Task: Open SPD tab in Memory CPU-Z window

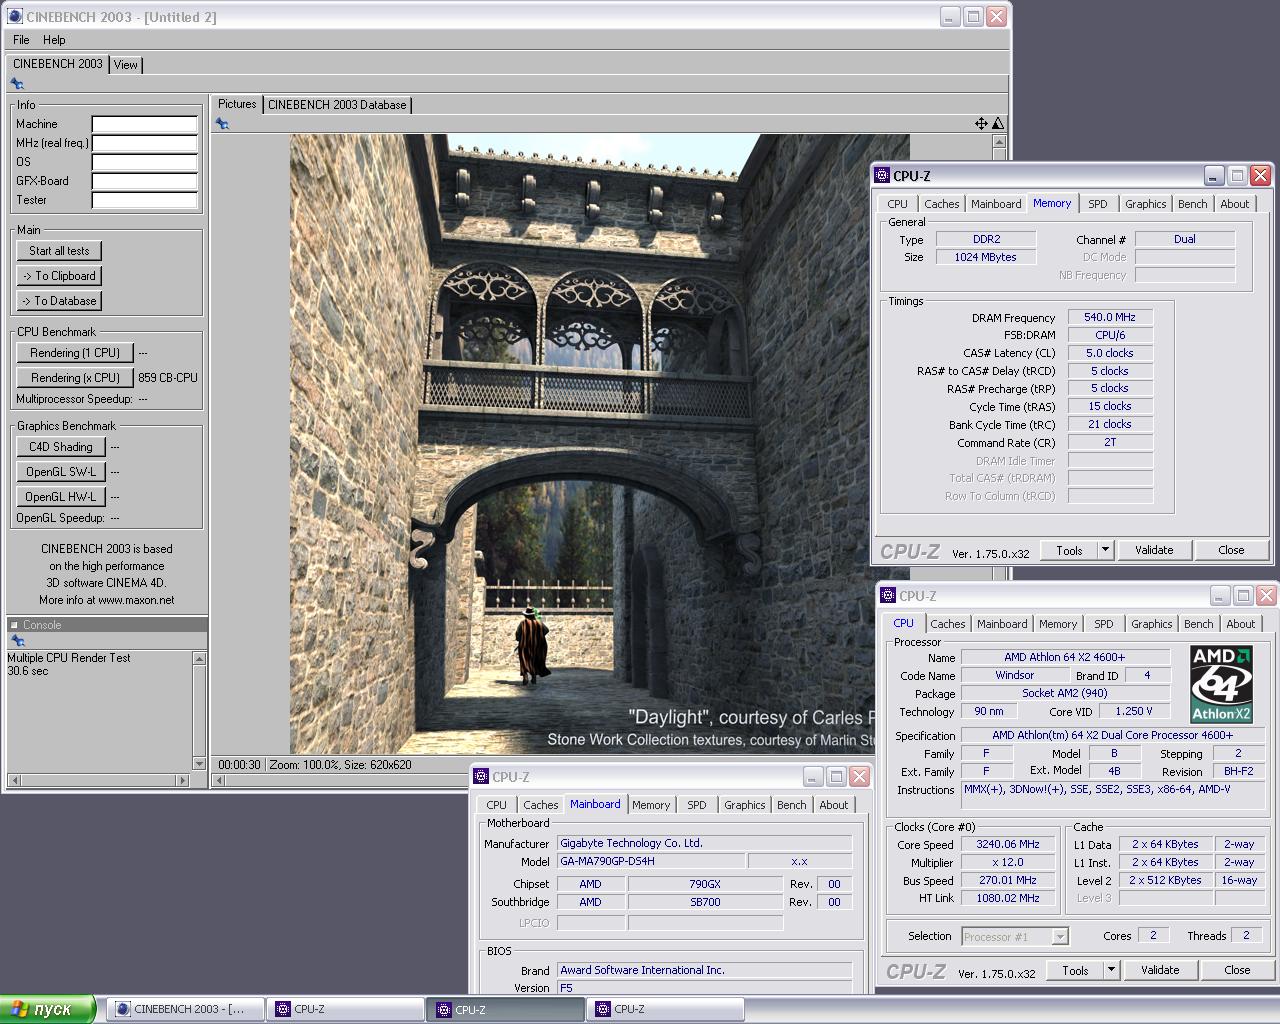Action: (1098, 204)
